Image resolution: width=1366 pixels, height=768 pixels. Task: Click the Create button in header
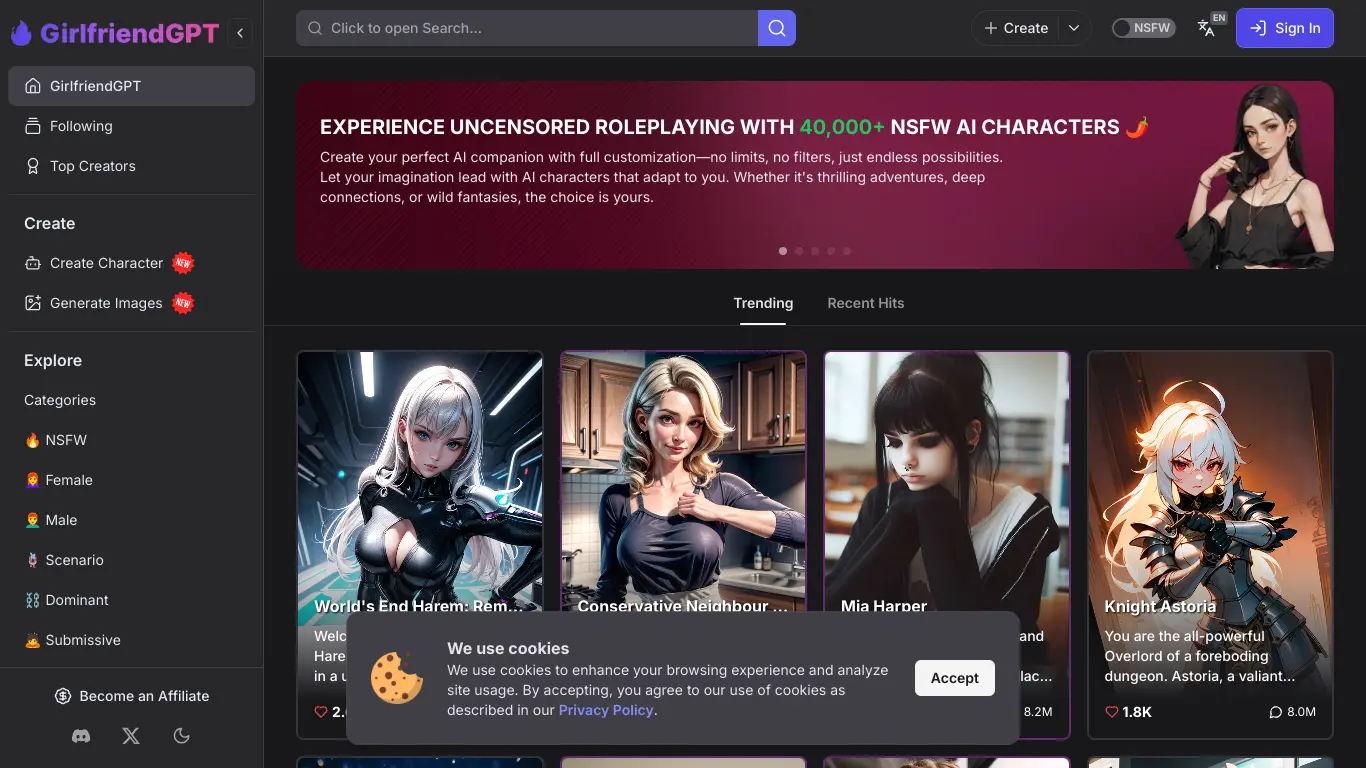(x=1015, y=28)
